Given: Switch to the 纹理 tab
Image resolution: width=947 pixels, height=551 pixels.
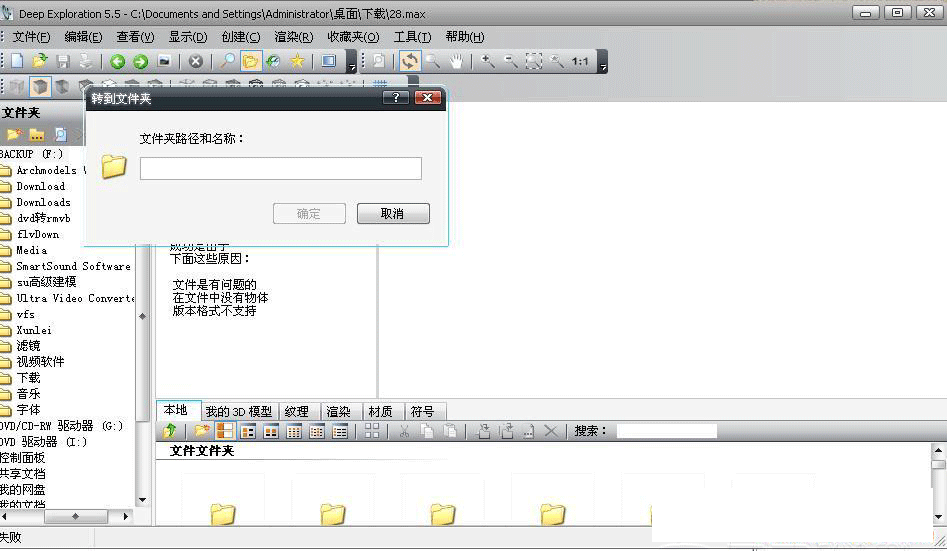Looking at the screenshot, I should click(297, 411).
